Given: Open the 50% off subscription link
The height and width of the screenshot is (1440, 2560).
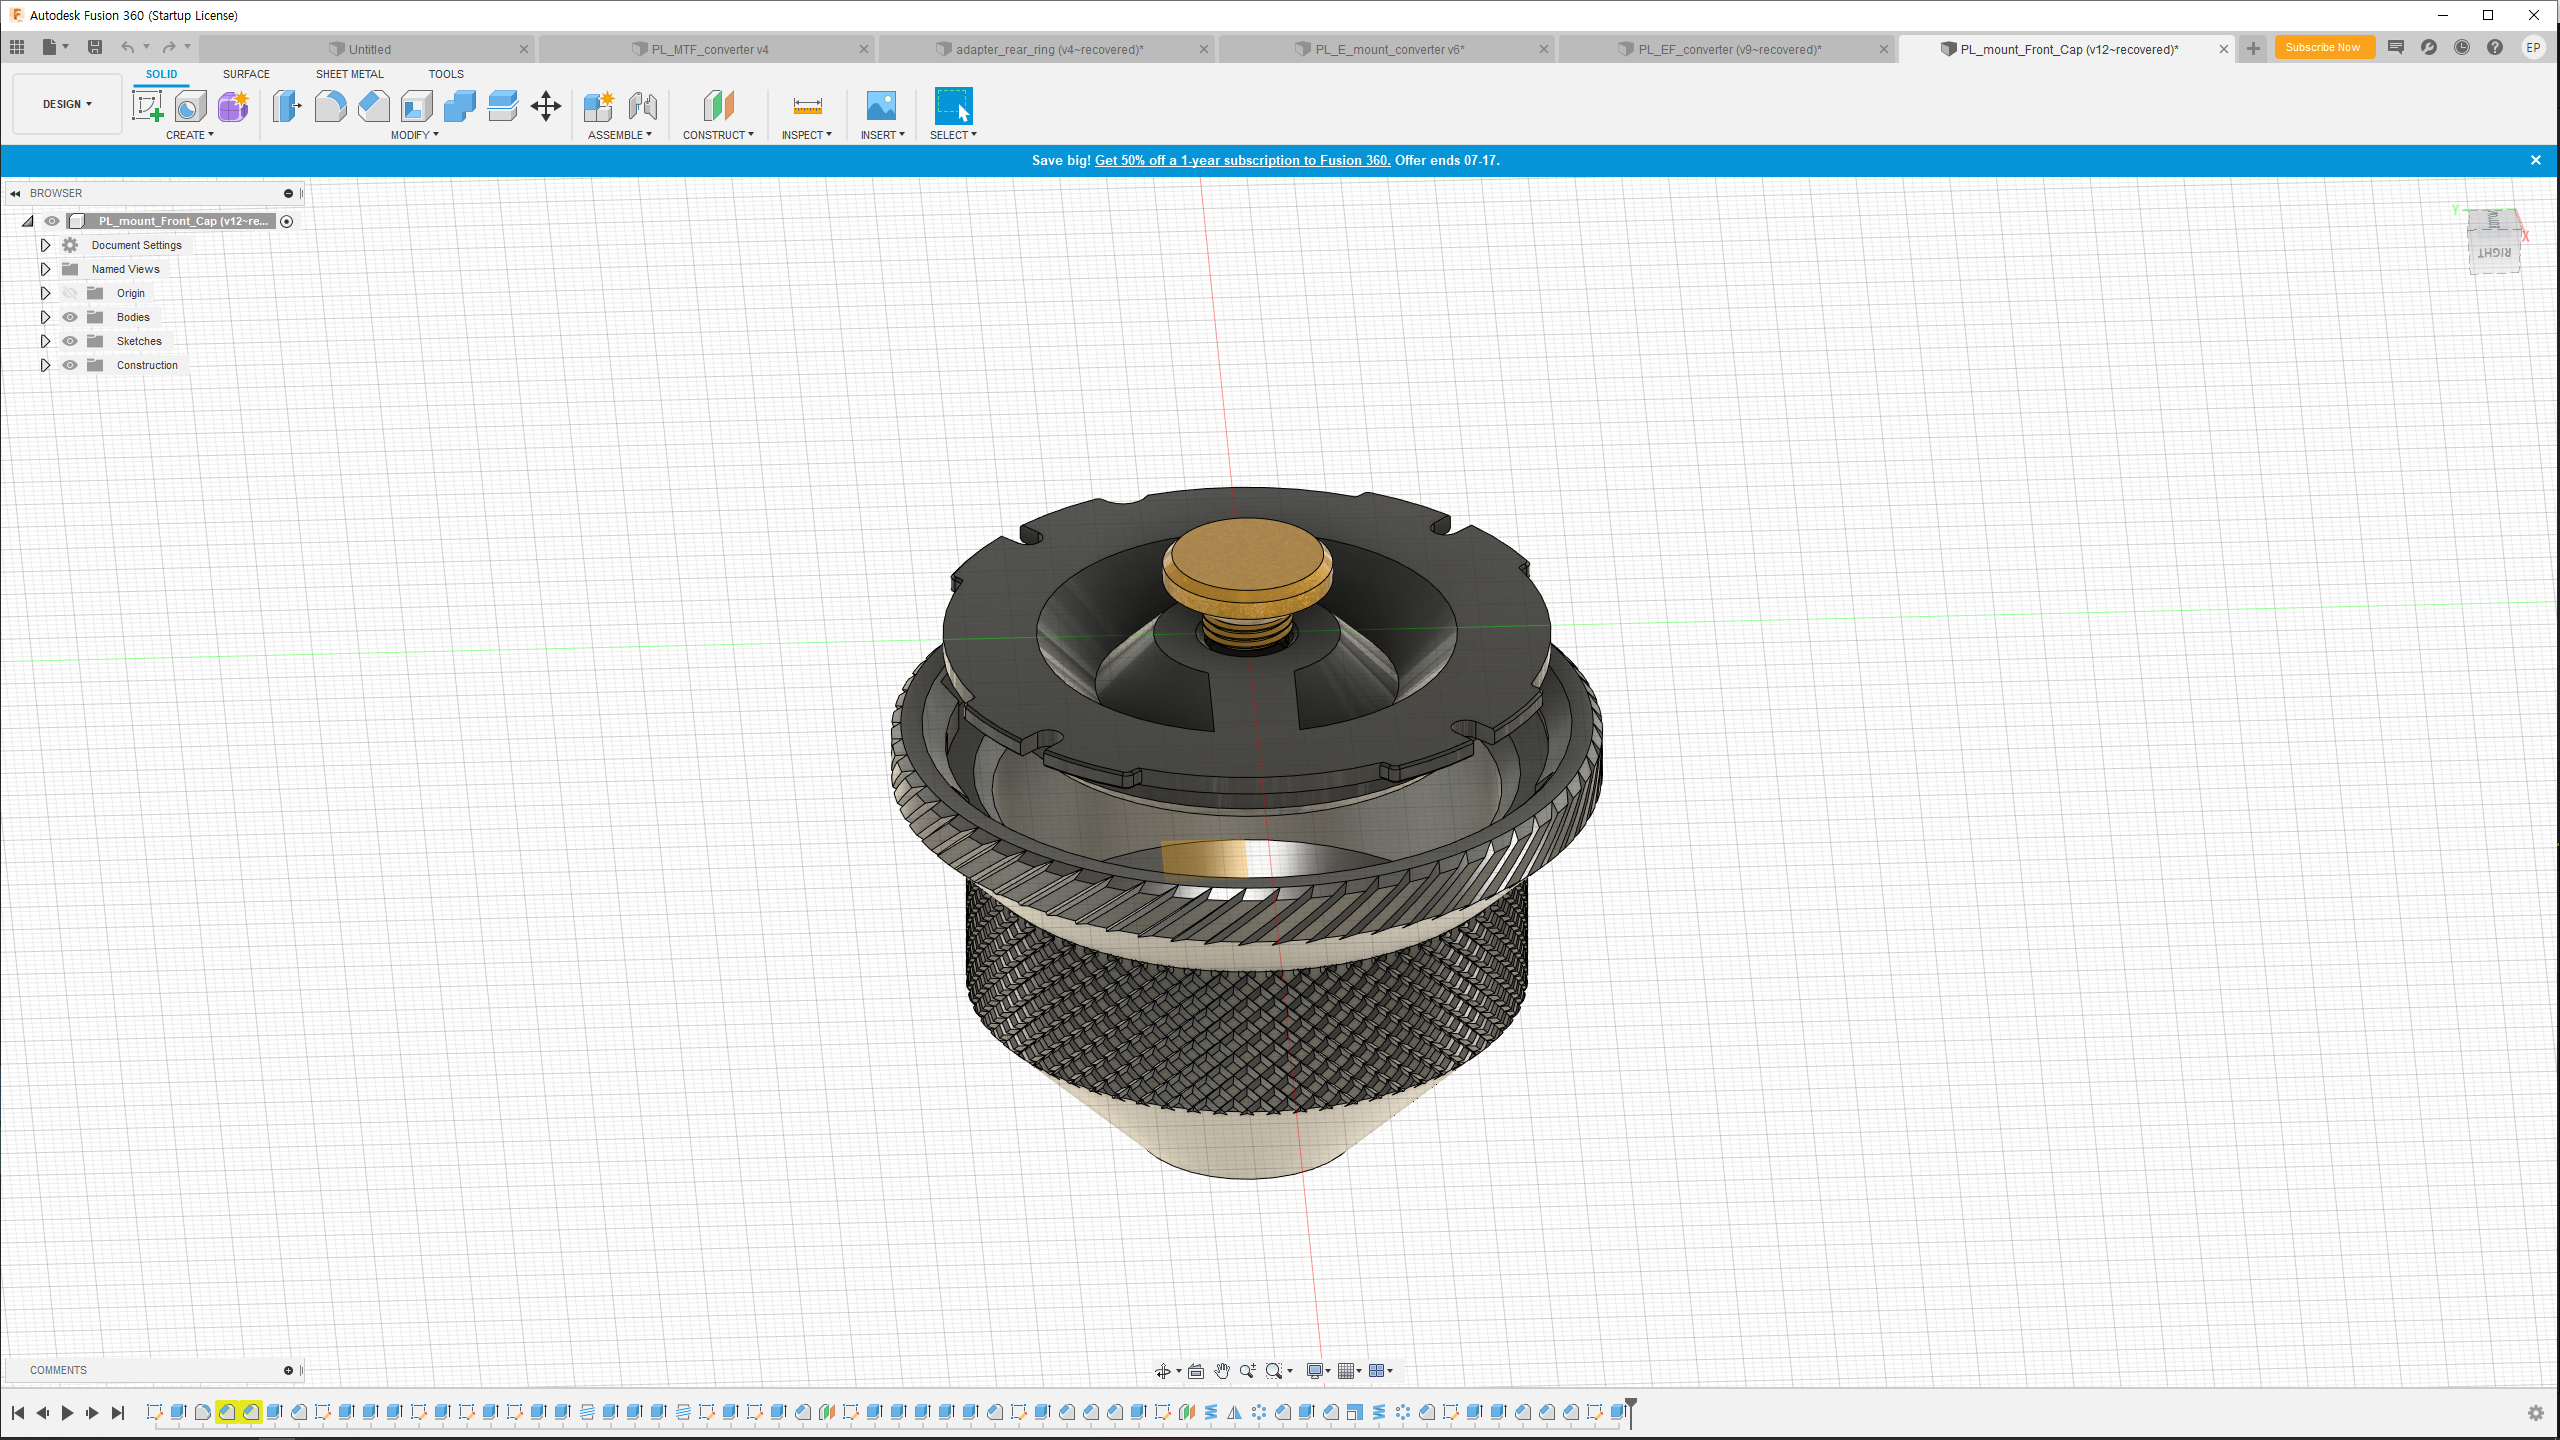Looking at the screenshot, I should [1242, 160].
